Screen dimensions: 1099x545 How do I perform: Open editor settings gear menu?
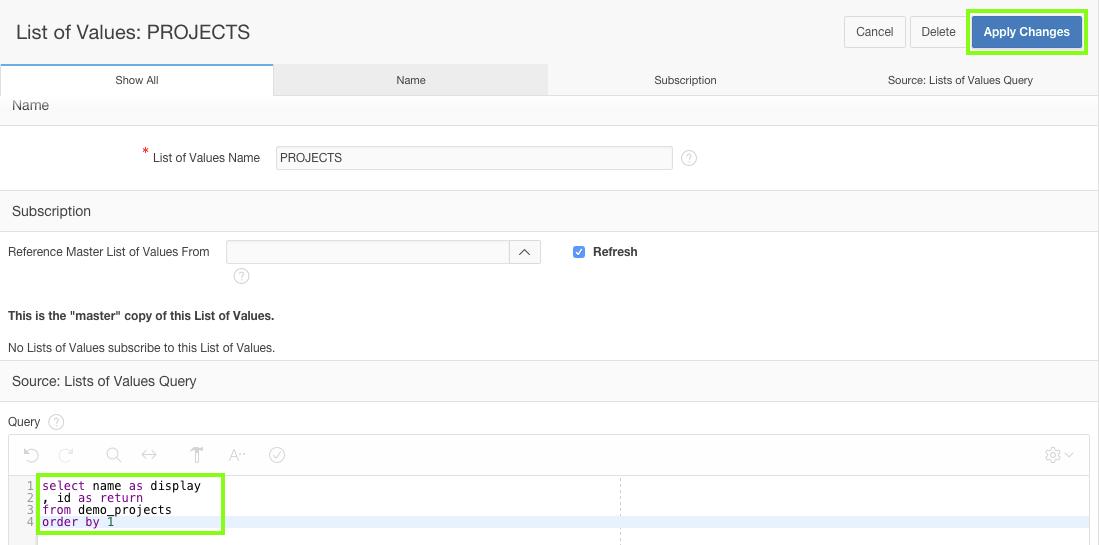coord(1058,455)
